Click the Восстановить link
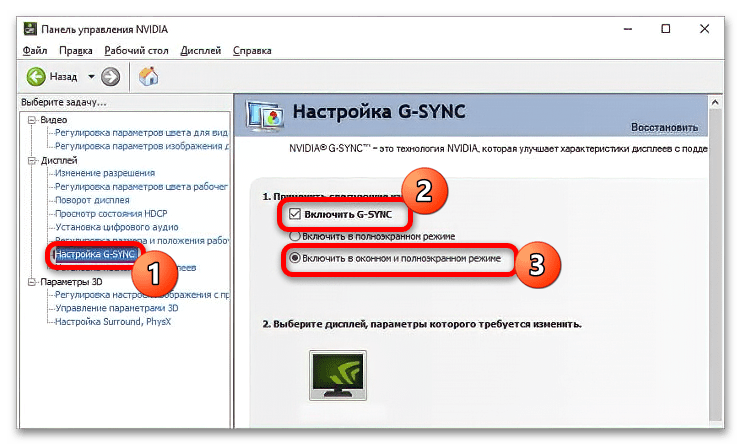Image resolution: width=741 pixels, height=445 pixels. coord(664,128)
